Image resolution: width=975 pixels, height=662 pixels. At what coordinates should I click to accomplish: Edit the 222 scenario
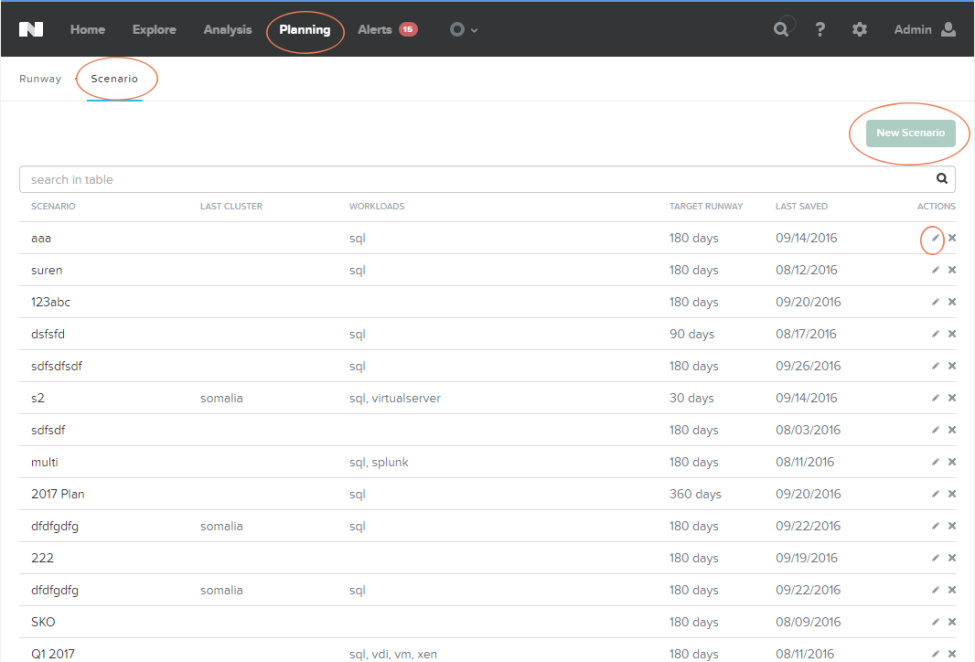pos(935,558)
